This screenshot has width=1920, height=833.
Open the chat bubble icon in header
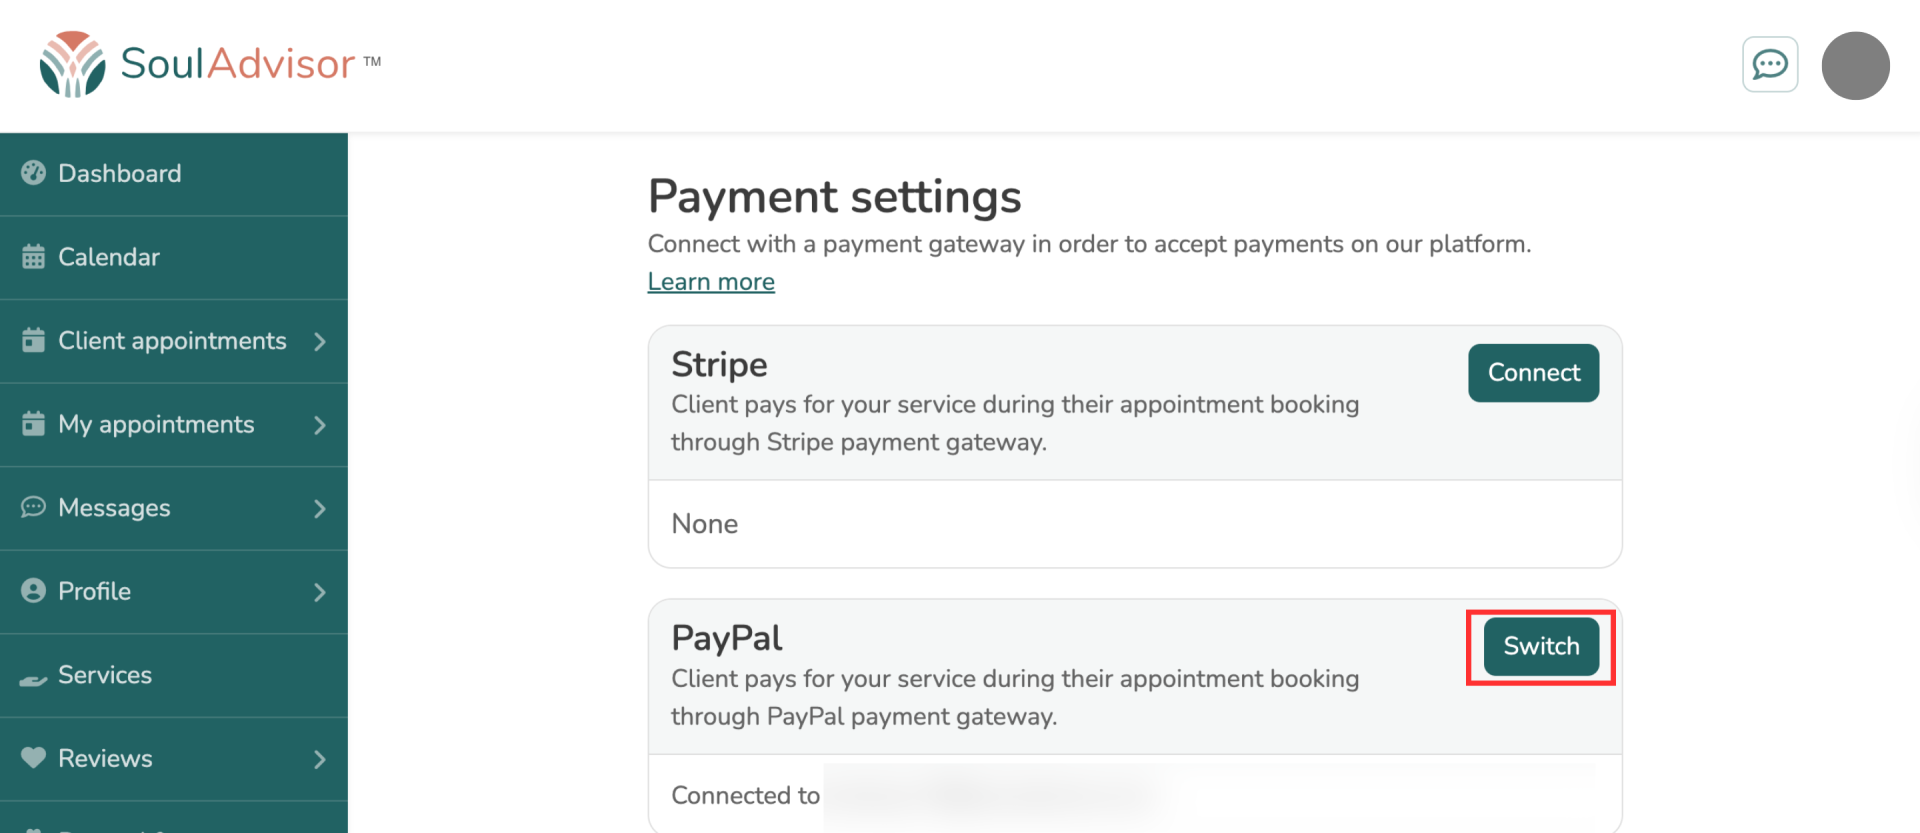1770,65
